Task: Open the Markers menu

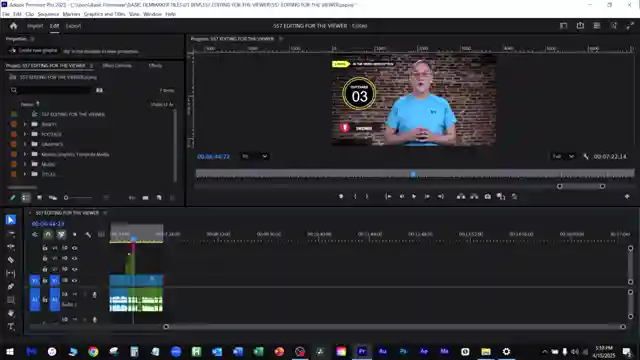Action: (x=71, y=14)
